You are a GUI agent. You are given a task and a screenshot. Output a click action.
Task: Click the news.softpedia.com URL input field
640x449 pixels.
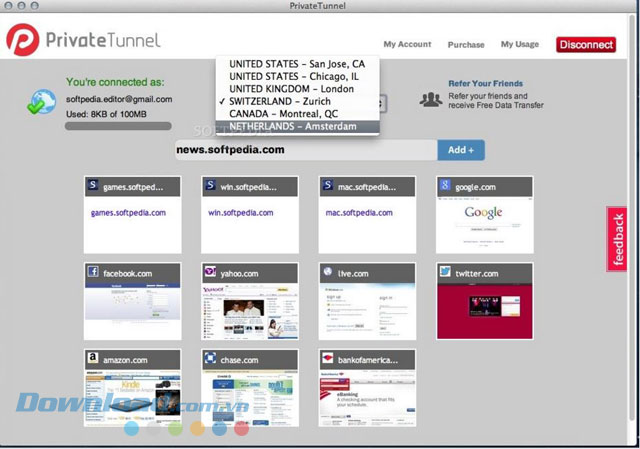306,150
